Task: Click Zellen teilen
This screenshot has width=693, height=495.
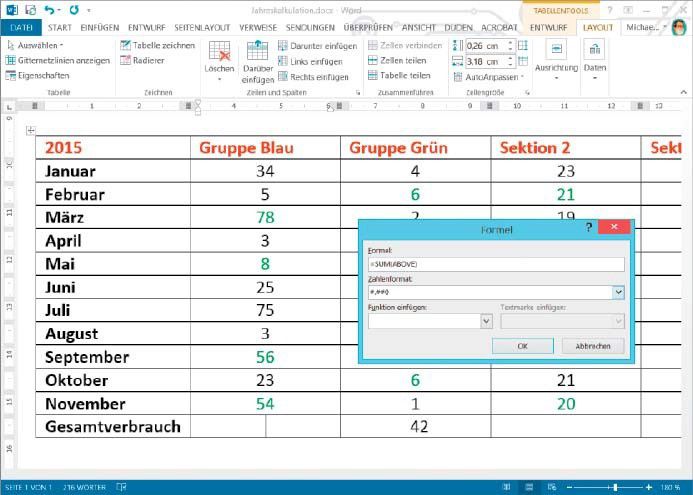Action: (x=397, y=61)
